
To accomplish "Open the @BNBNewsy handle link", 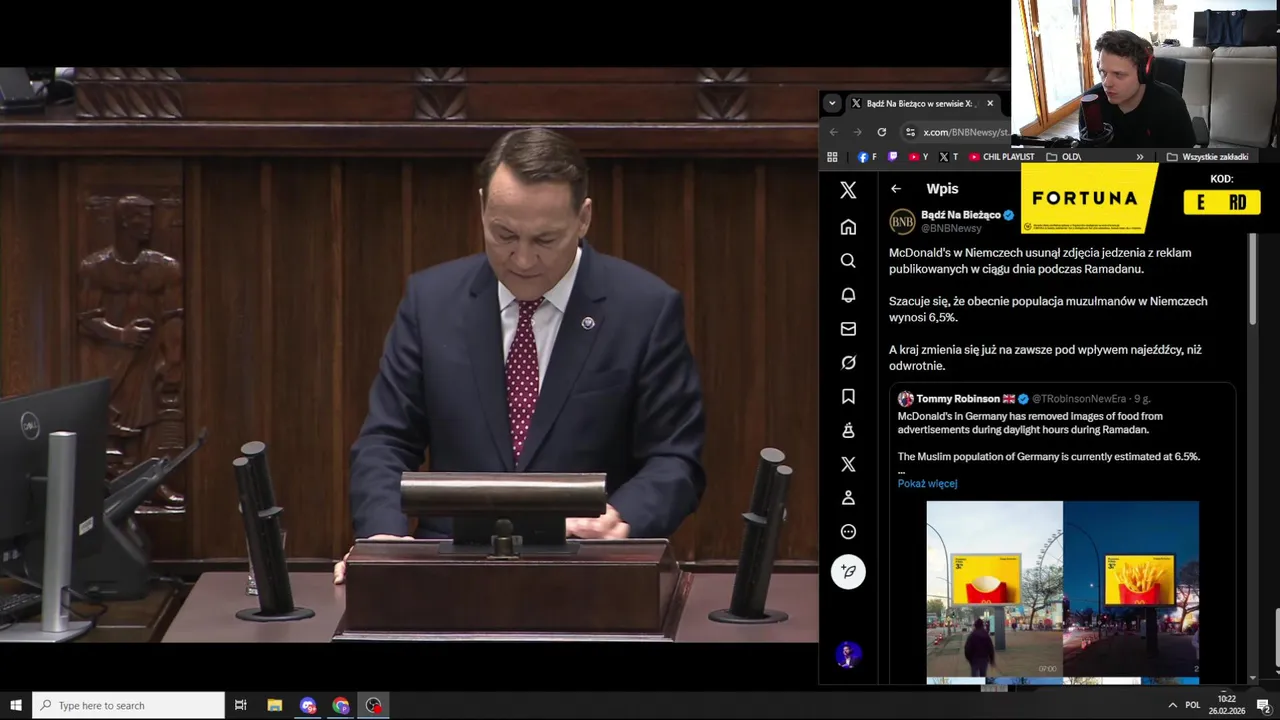I will coord(951,229).
